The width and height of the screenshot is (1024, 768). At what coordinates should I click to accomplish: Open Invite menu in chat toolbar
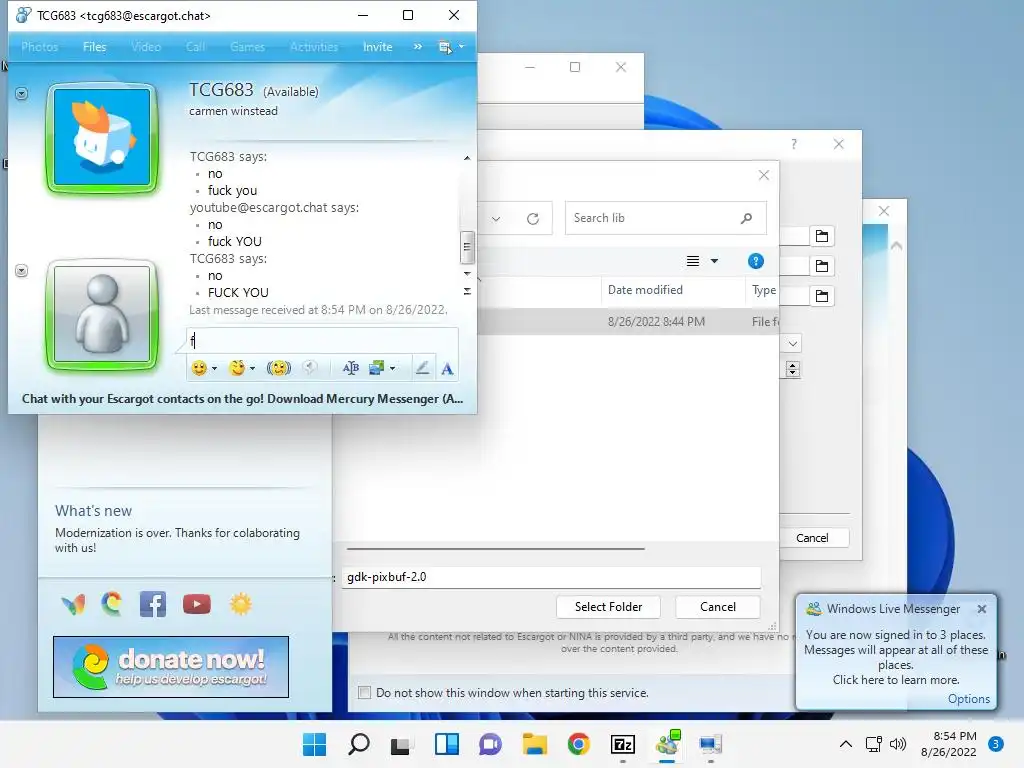click(x=377, y=47)
